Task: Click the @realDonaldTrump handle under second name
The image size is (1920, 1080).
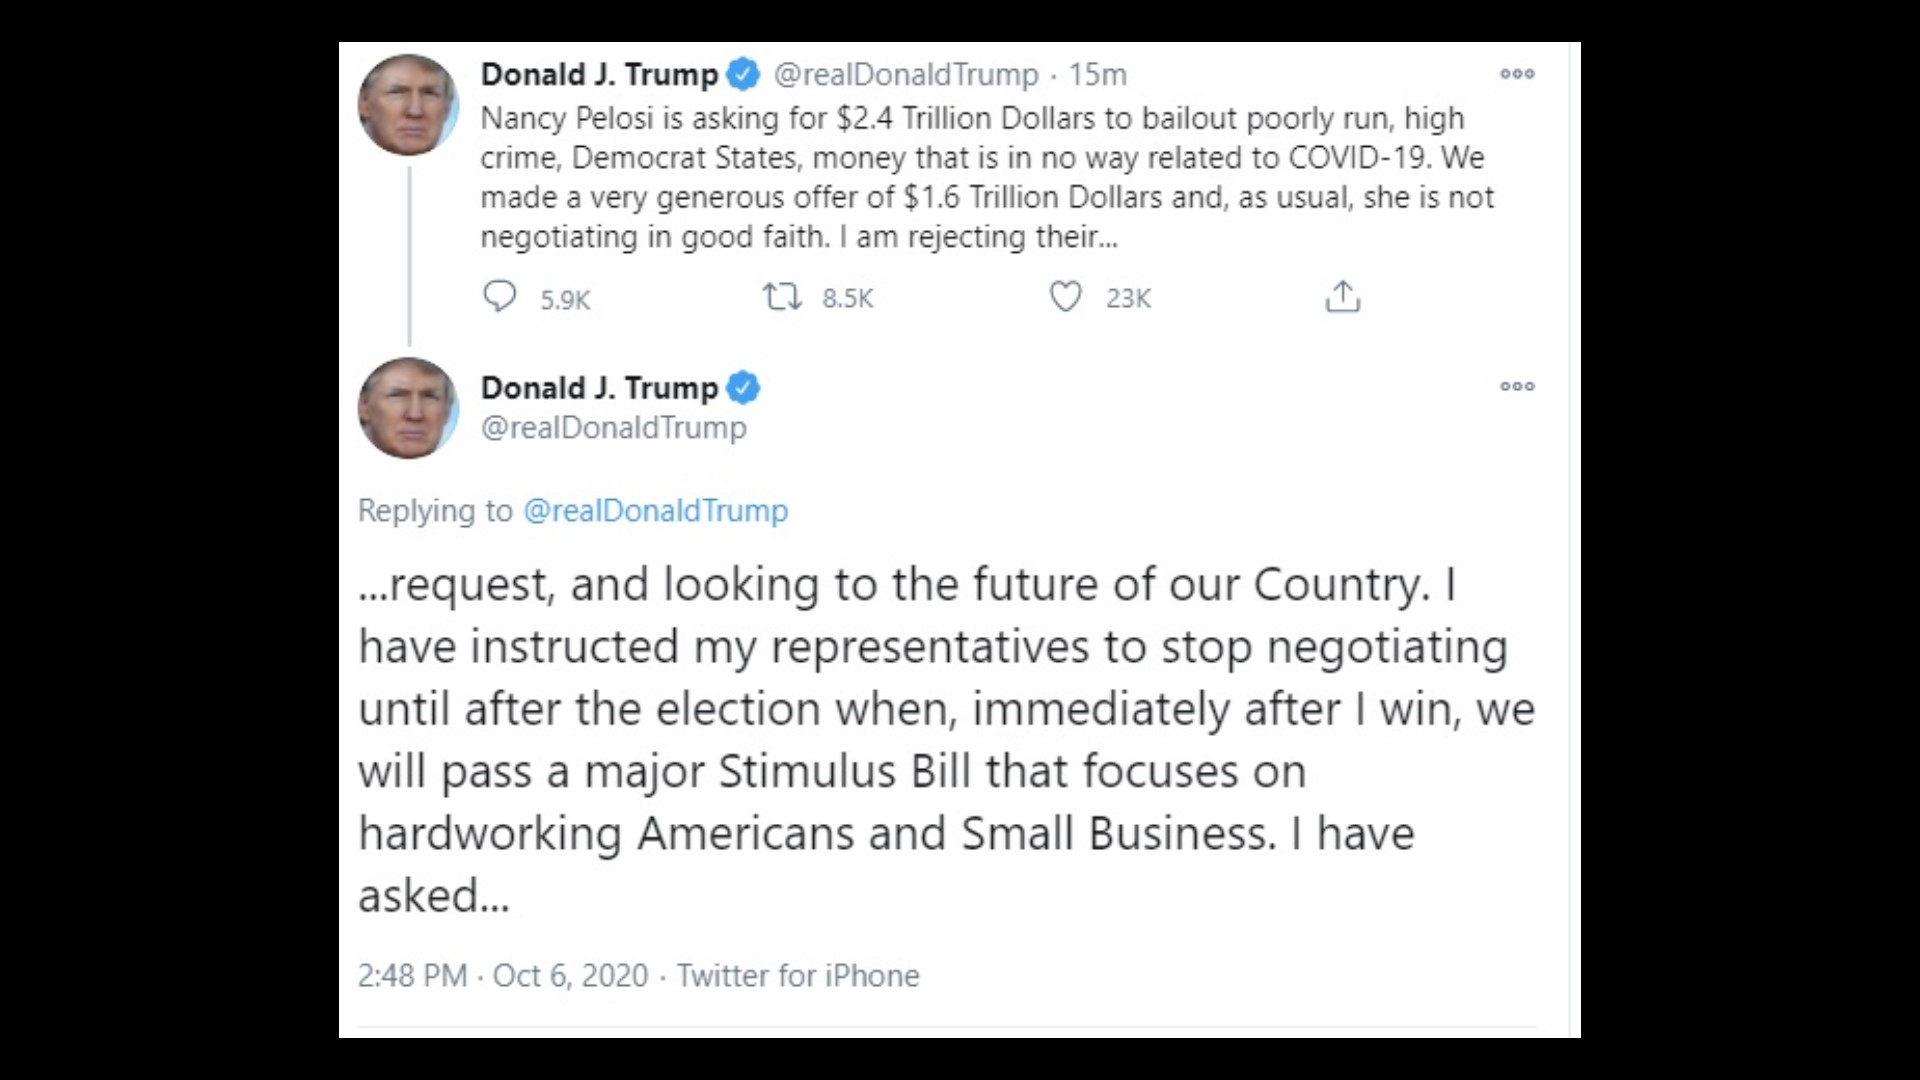Action: (614, 428)
